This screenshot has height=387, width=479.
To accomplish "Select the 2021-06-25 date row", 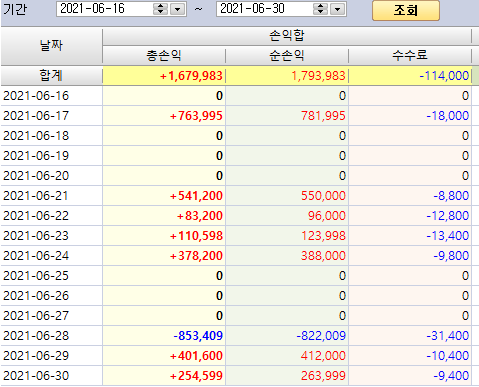I will tap(51, 276).
